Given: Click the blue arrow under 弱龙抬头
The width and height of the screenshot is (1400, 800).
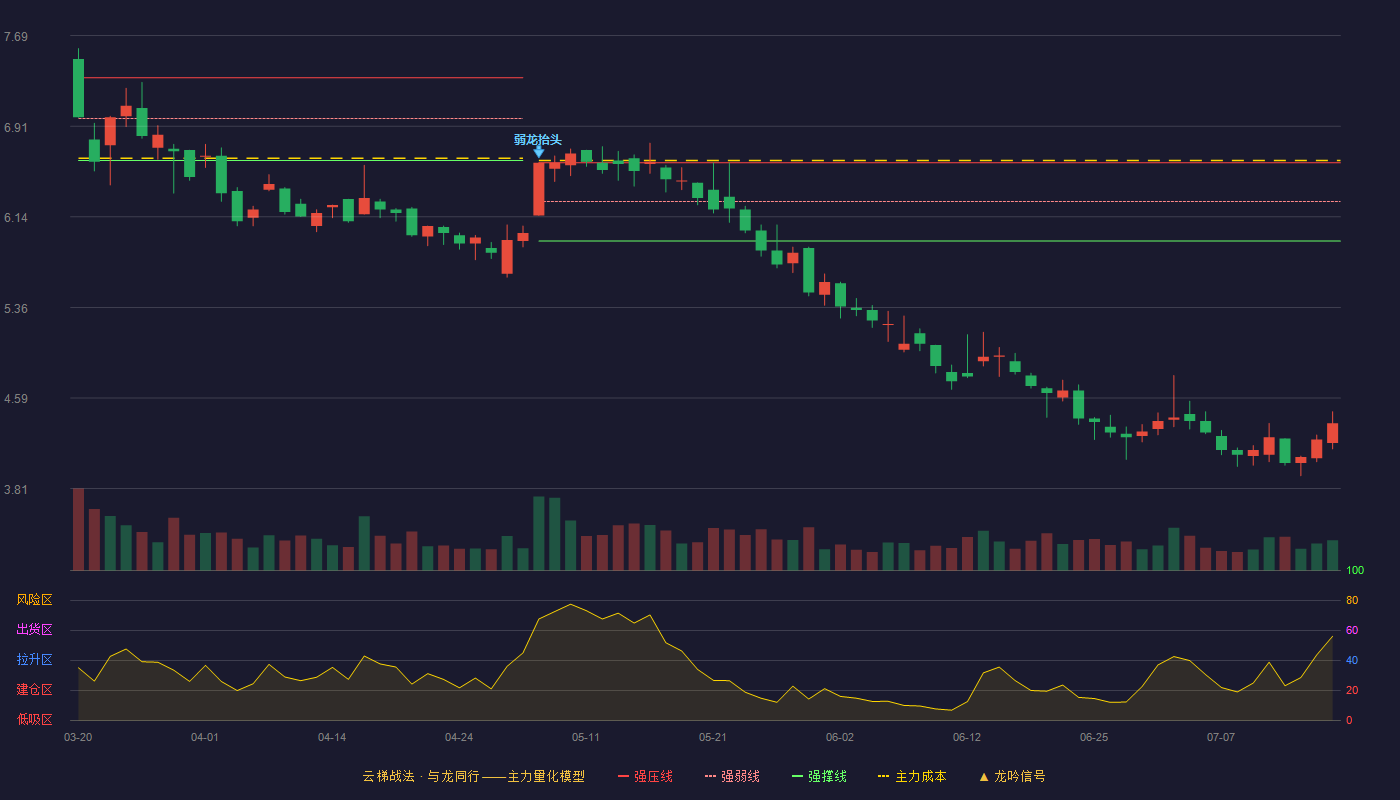Looking at the screenshot, I should coord(538,152).
